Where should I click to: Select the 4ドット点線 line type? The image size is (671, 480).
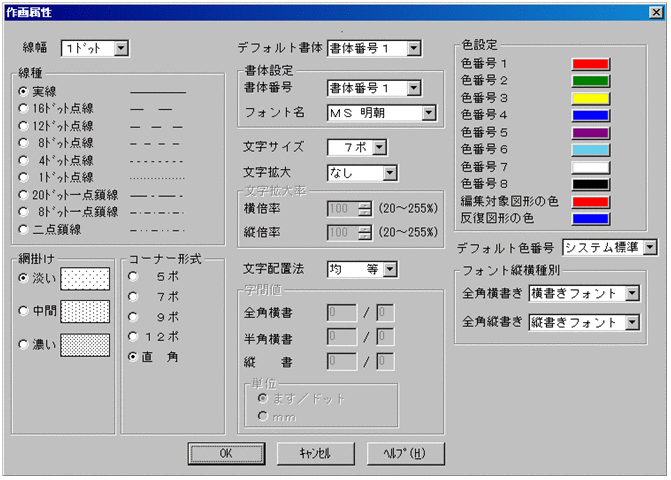pos(23,160)
